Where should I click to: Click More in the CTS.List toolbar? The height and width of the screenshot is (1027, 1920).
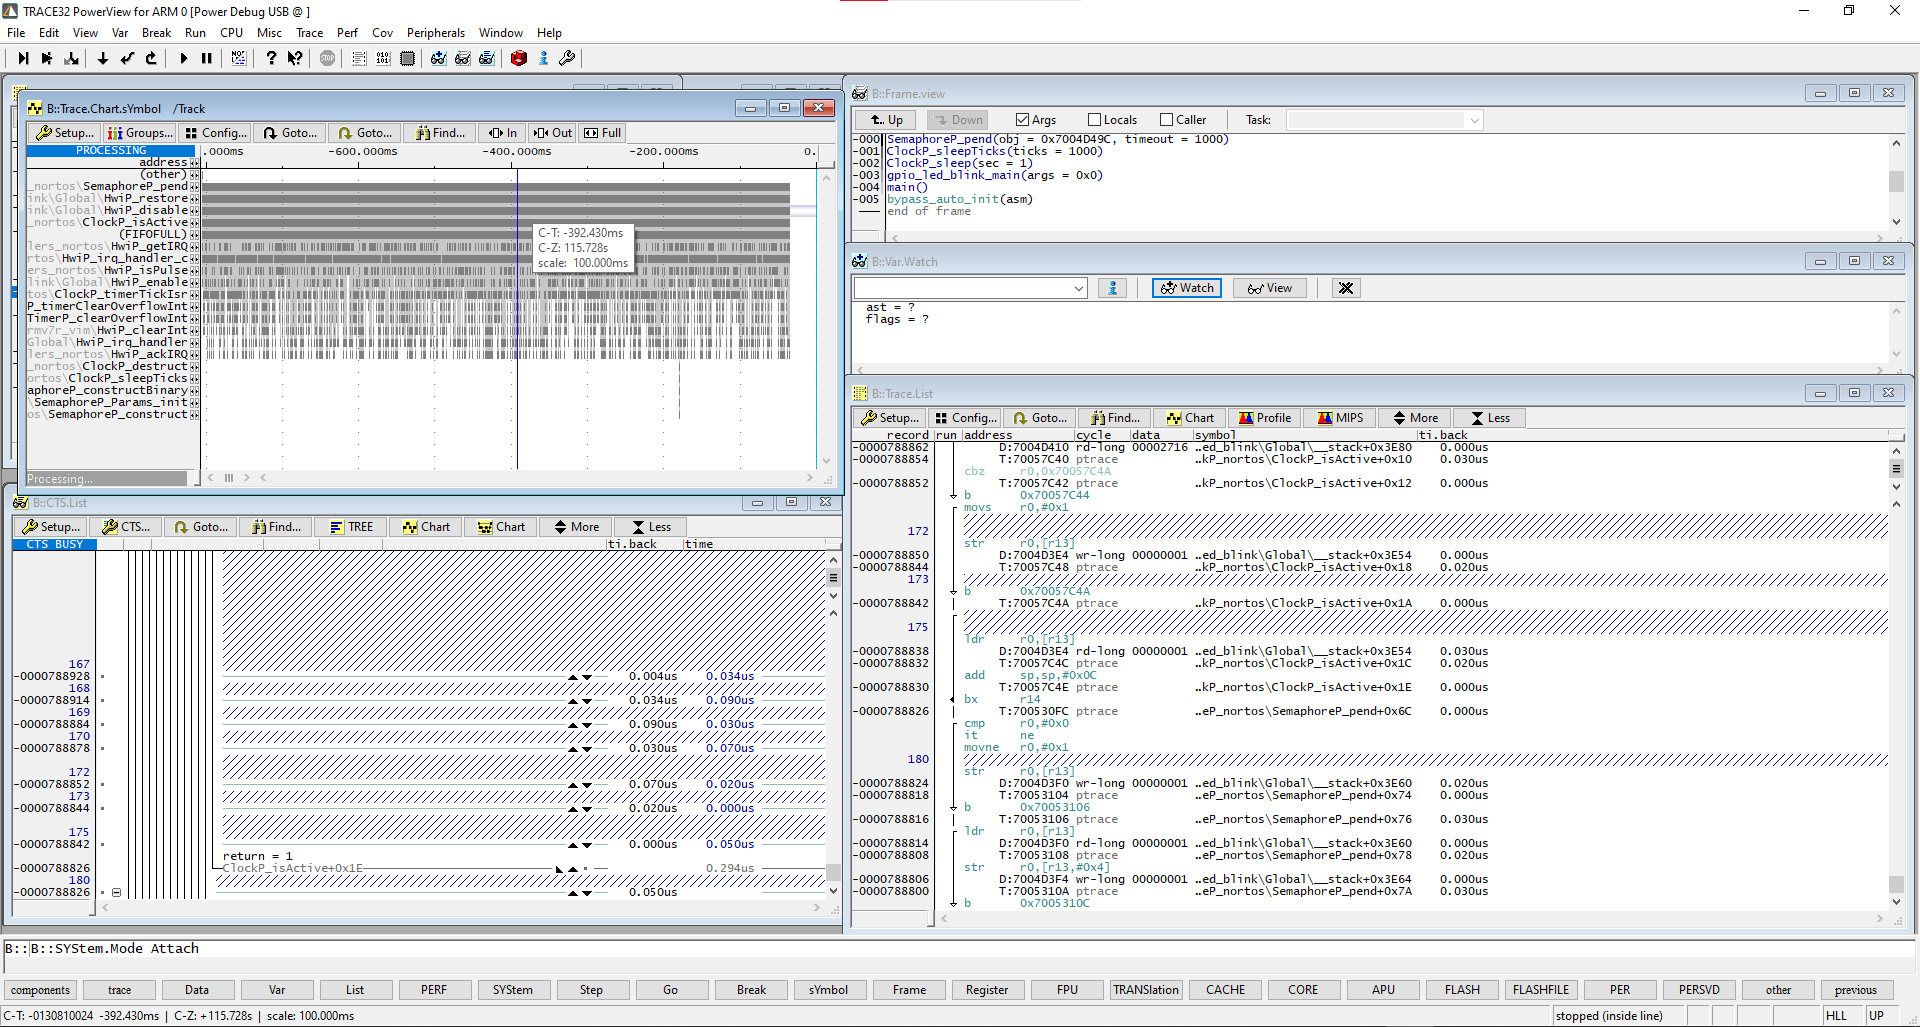click(x=577, y=527)
